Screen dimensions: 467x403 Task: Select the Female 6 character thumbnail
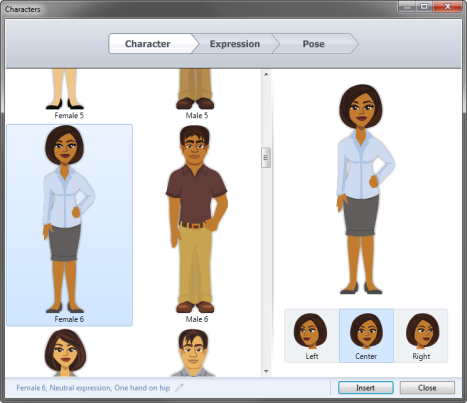[x=69, y=225]
